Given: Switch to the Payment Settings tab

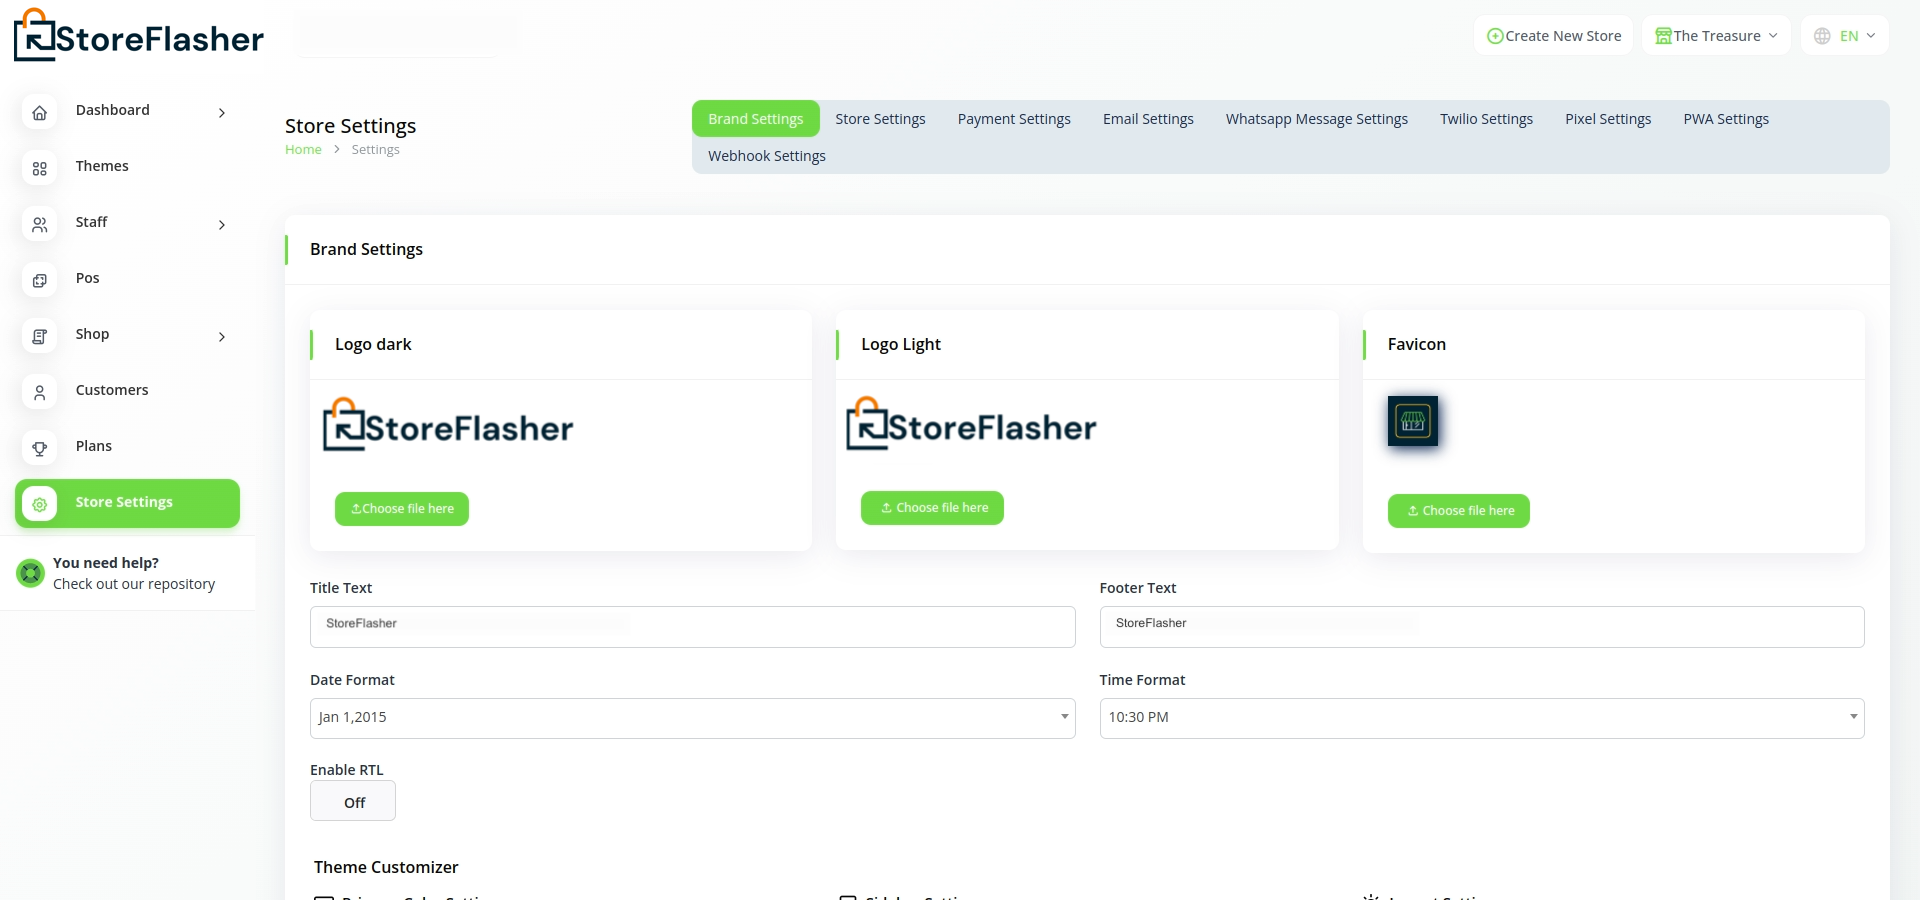Looking at the screenshot, I should click(x=1013, y=119).
